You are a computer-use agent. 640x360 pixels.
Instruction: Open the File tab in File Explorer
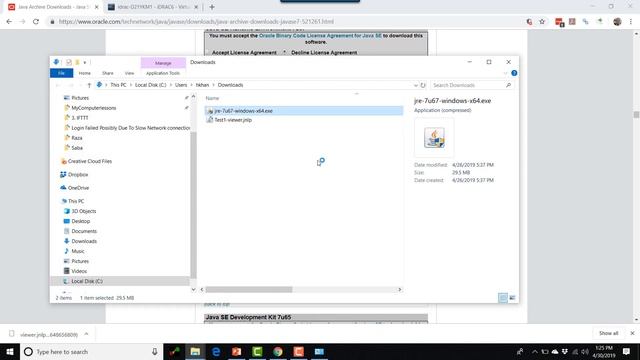pyautogui.click(x=62, y=73)
